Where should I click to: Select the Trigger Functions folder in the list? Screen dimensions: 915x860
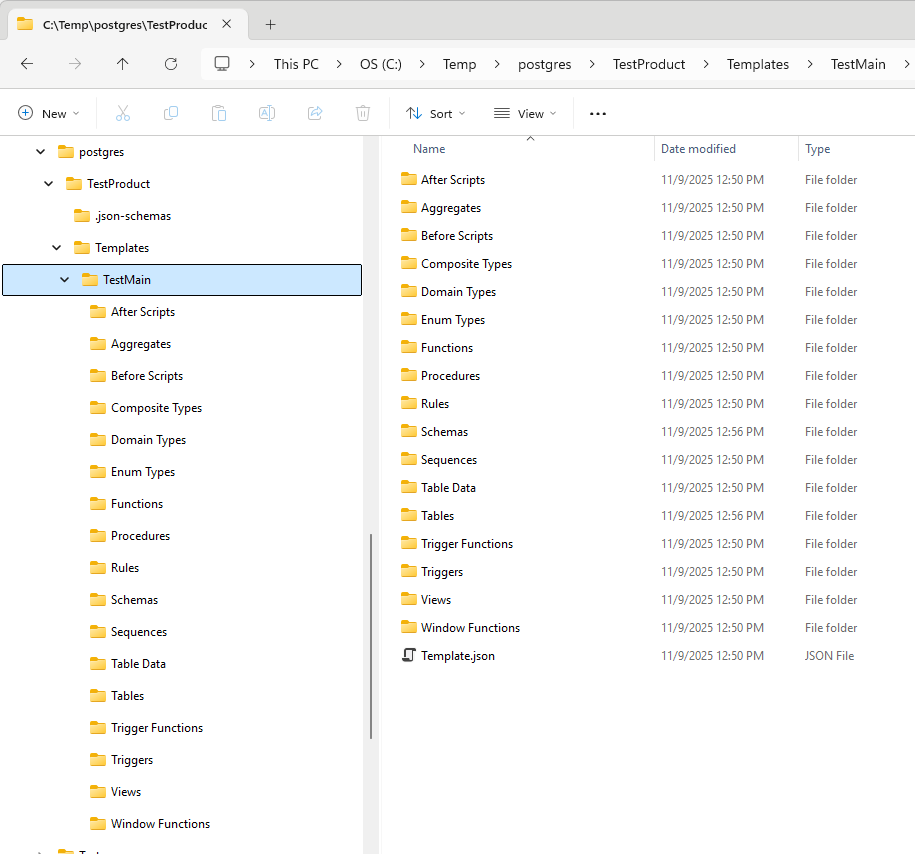(x=466, y=543)
